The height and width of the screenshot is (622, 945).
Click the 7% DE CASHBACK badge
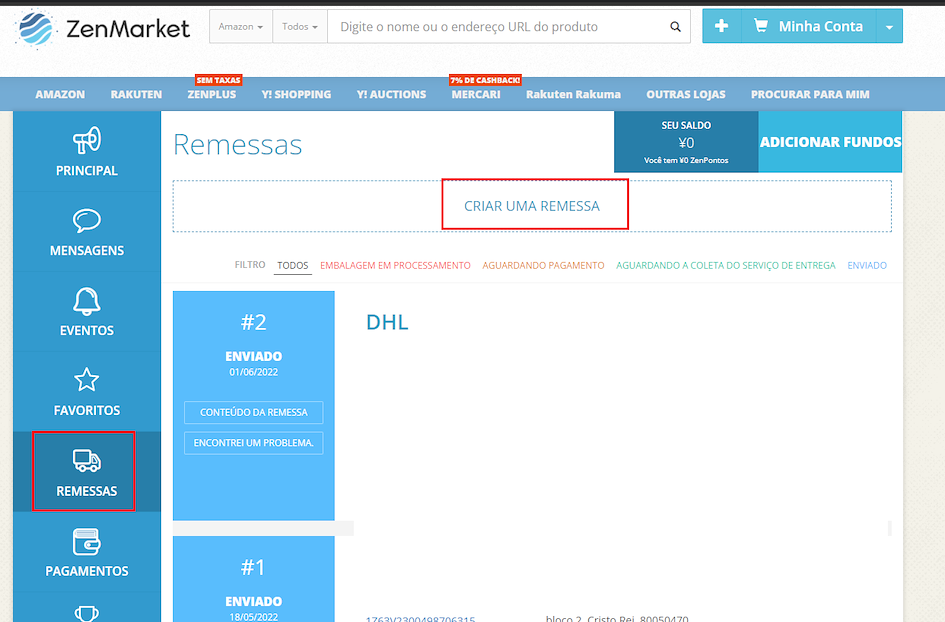point(485,80)
